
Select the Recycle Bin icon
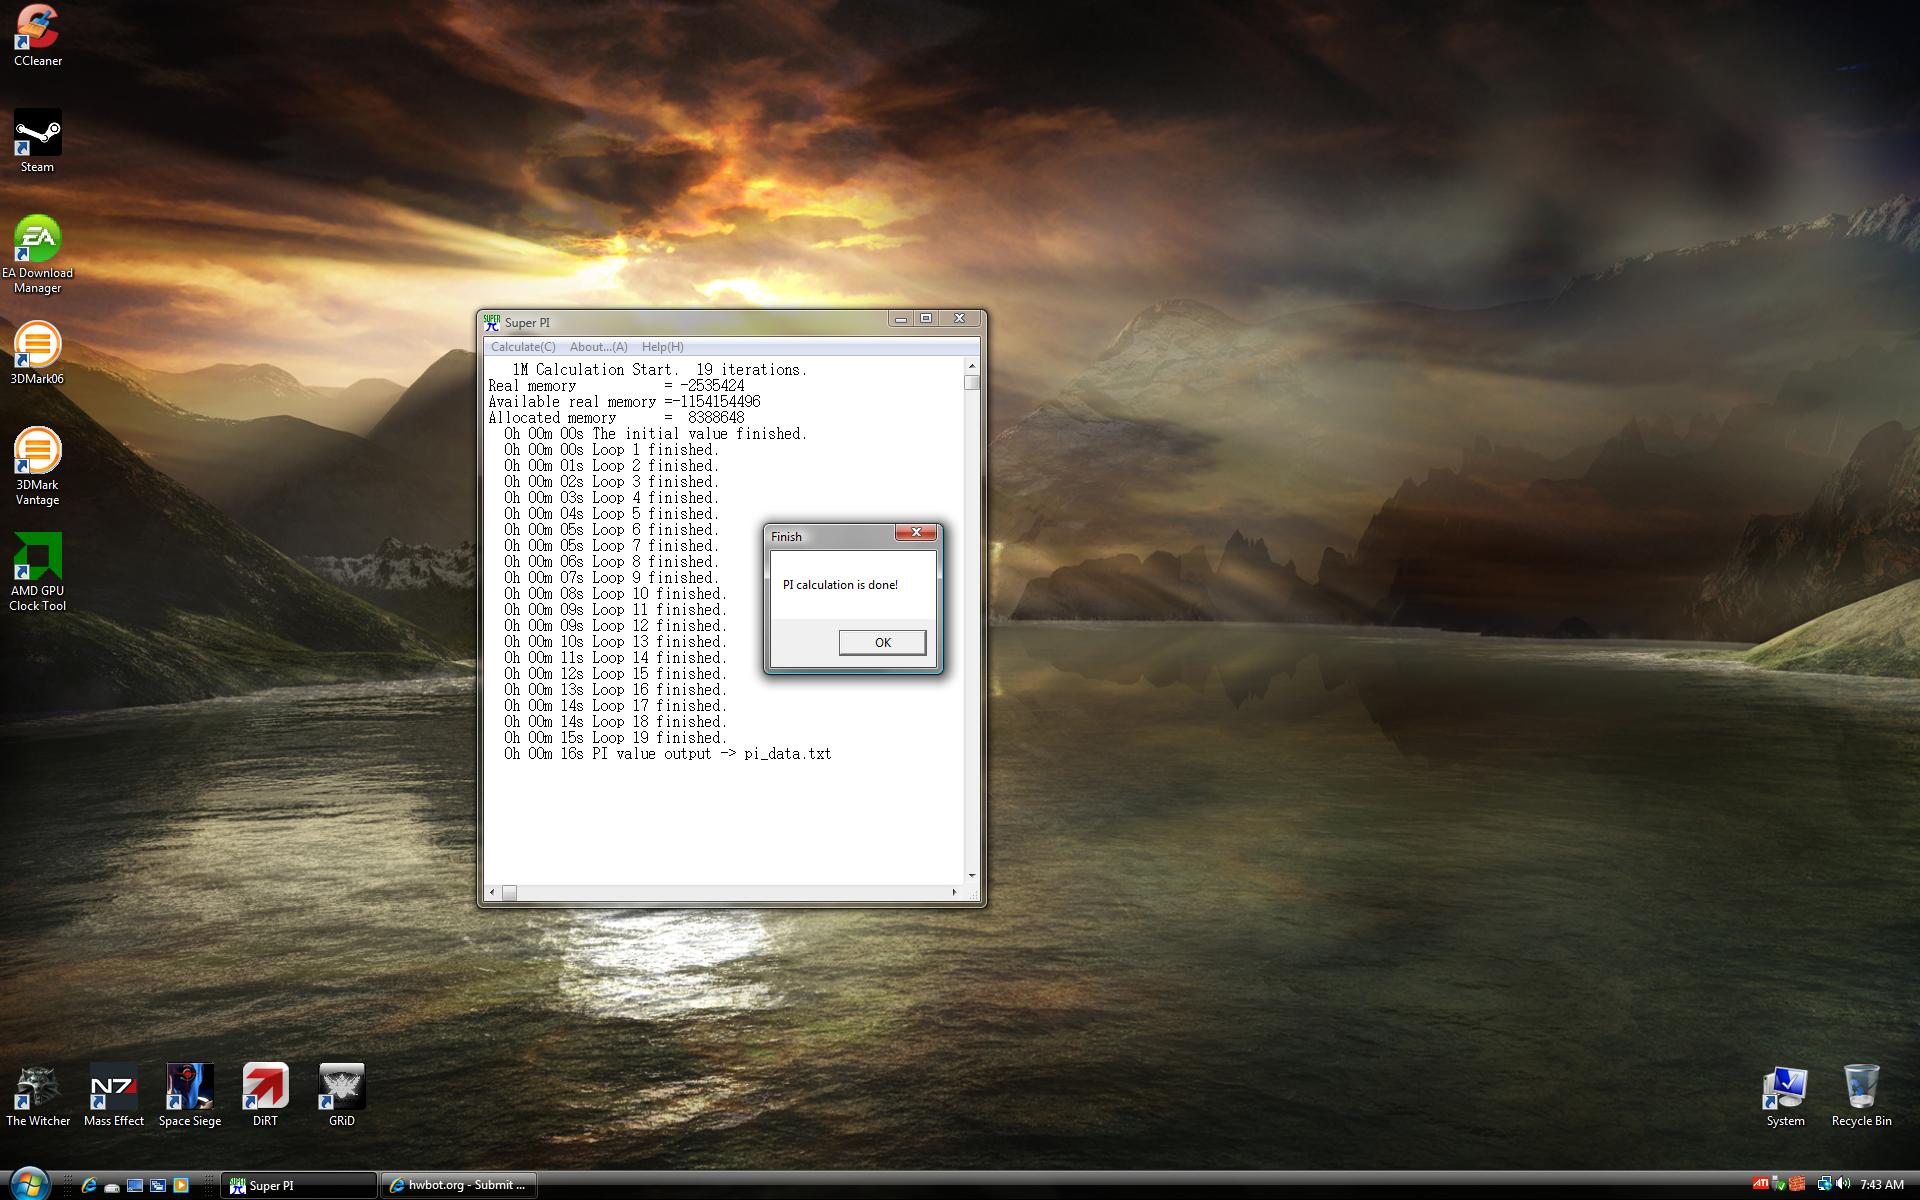1862,1097
